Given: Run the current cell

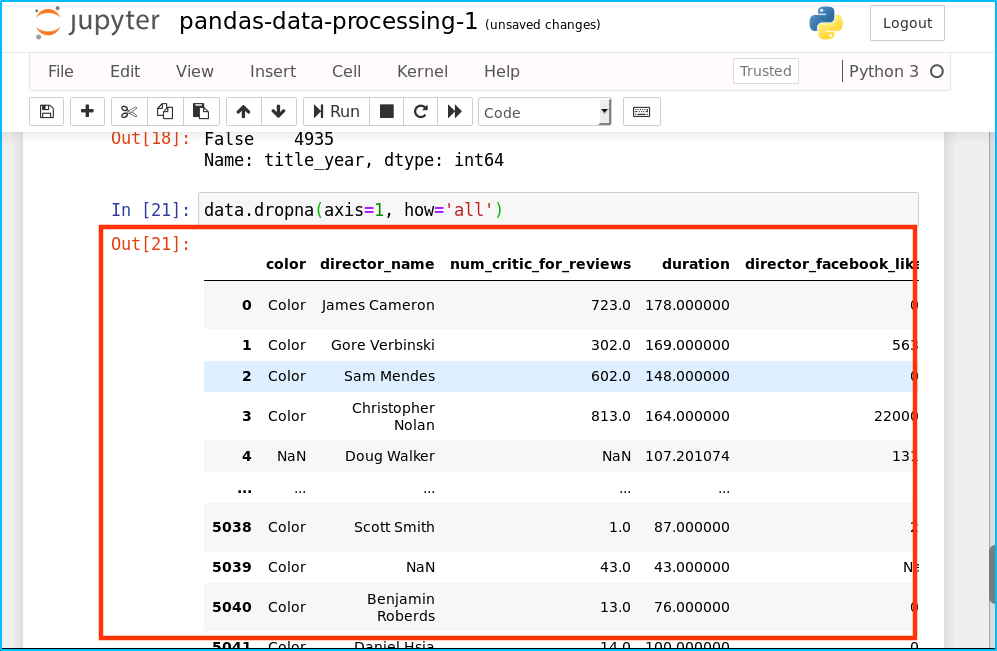Looking at the screenshot, I should tap(336, 112).
